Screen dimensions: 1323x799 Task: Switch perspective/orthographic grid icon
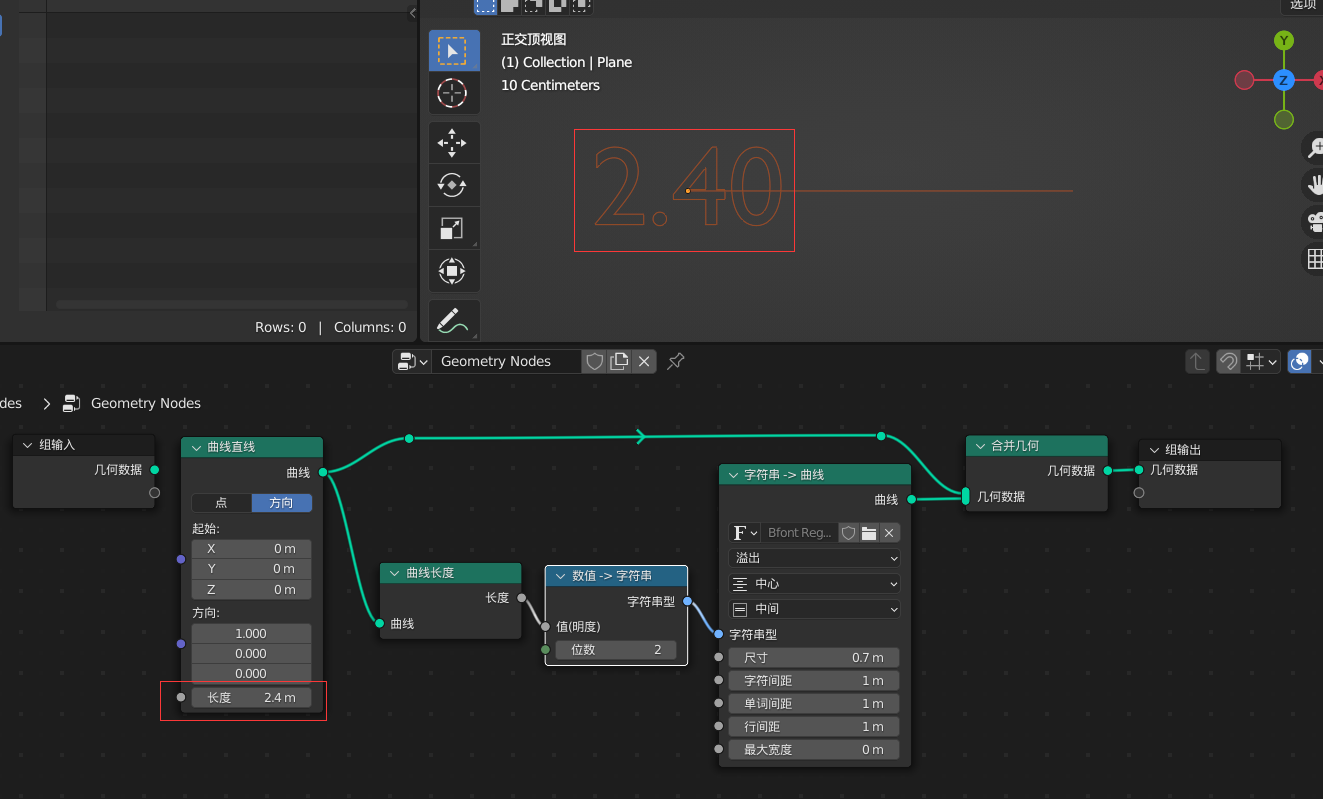tap(1315, 259)
